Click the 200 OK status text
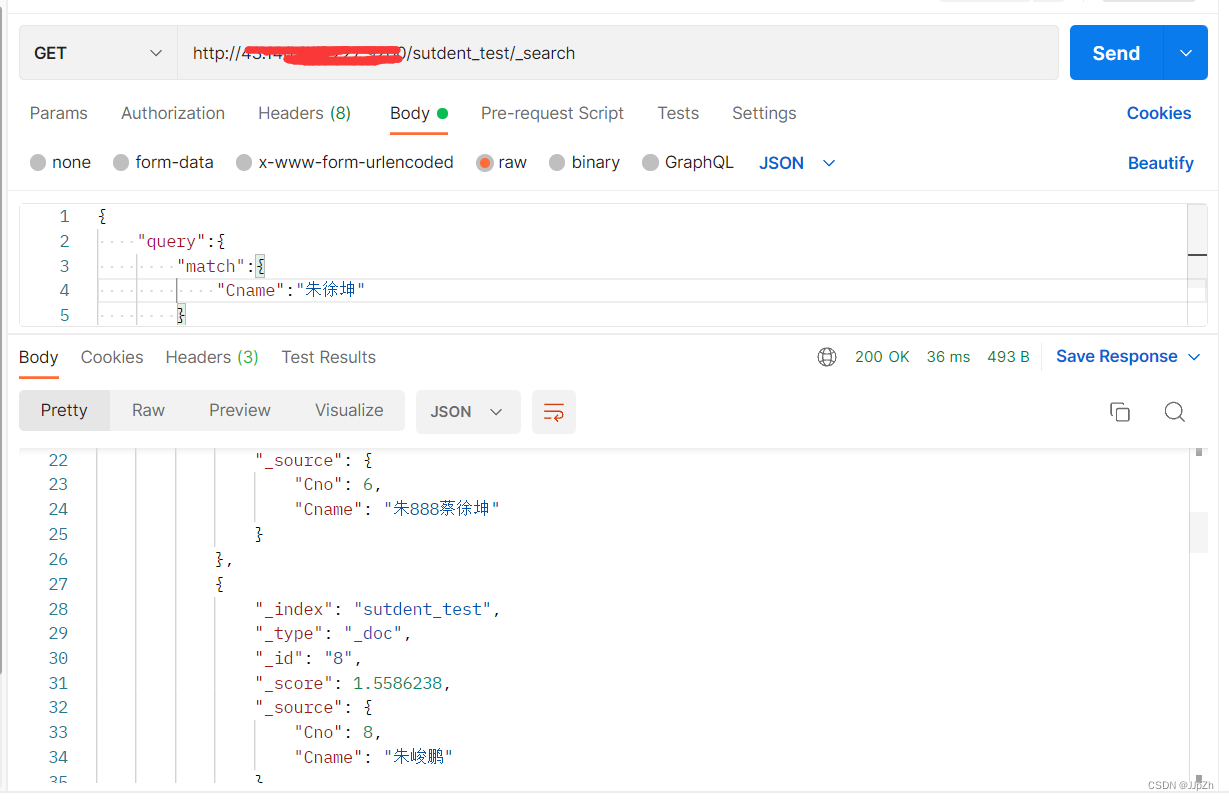 click(882, 357)
